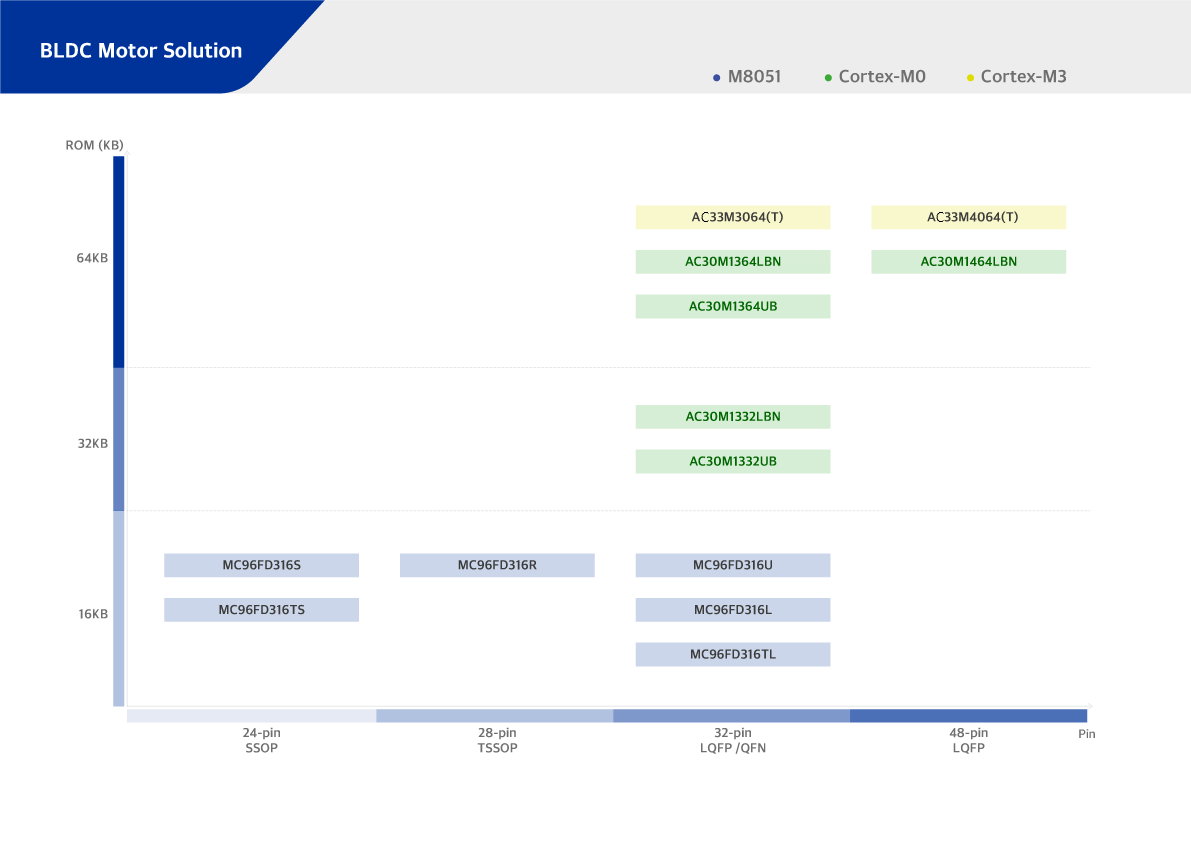Image resolution: width=1191 pixels, height=842 pixels.
Task: Click the AC30M1464LBN green box
Action: [x=968, y=262]
